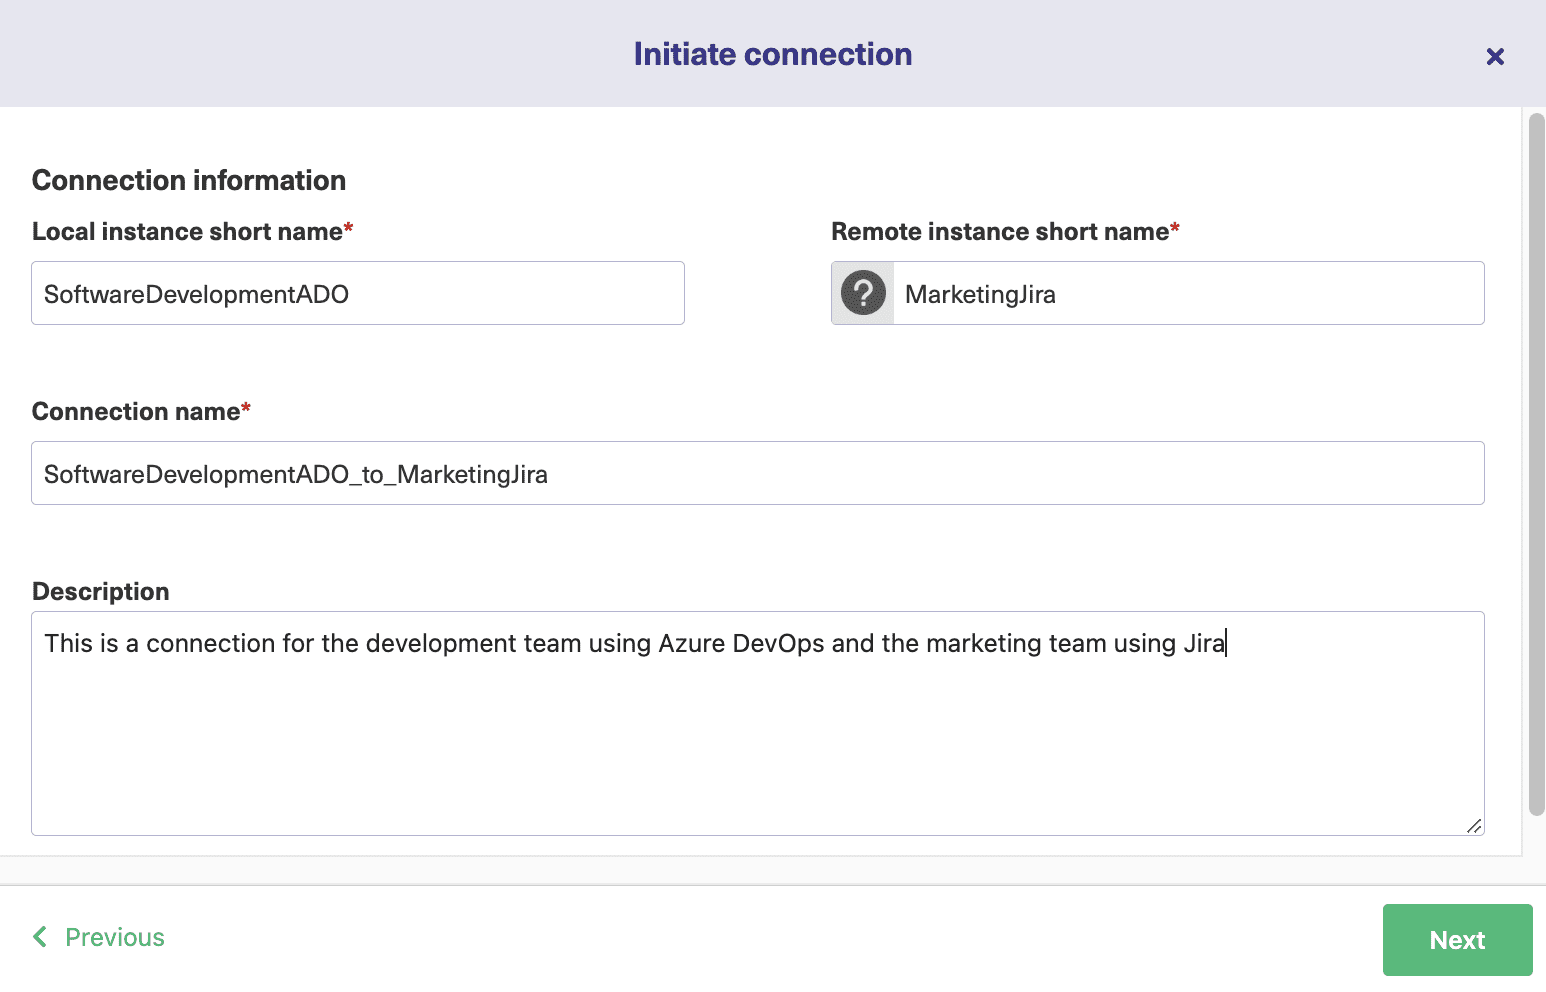This screenshot has width=1546, height=992.
Task: Click the Remote instance short name label
Action: (x=998, y=231)
